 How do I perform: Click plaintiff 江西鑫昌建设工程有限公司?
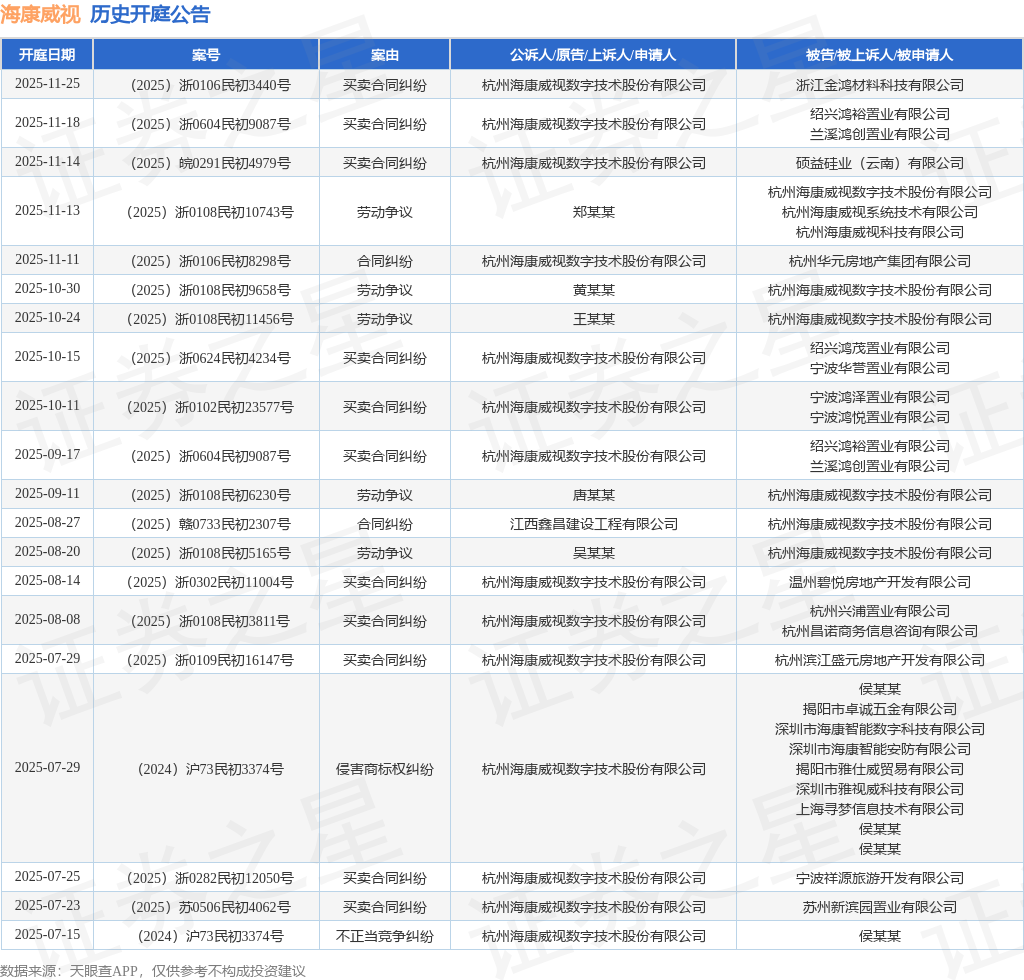tap(594, 524)
